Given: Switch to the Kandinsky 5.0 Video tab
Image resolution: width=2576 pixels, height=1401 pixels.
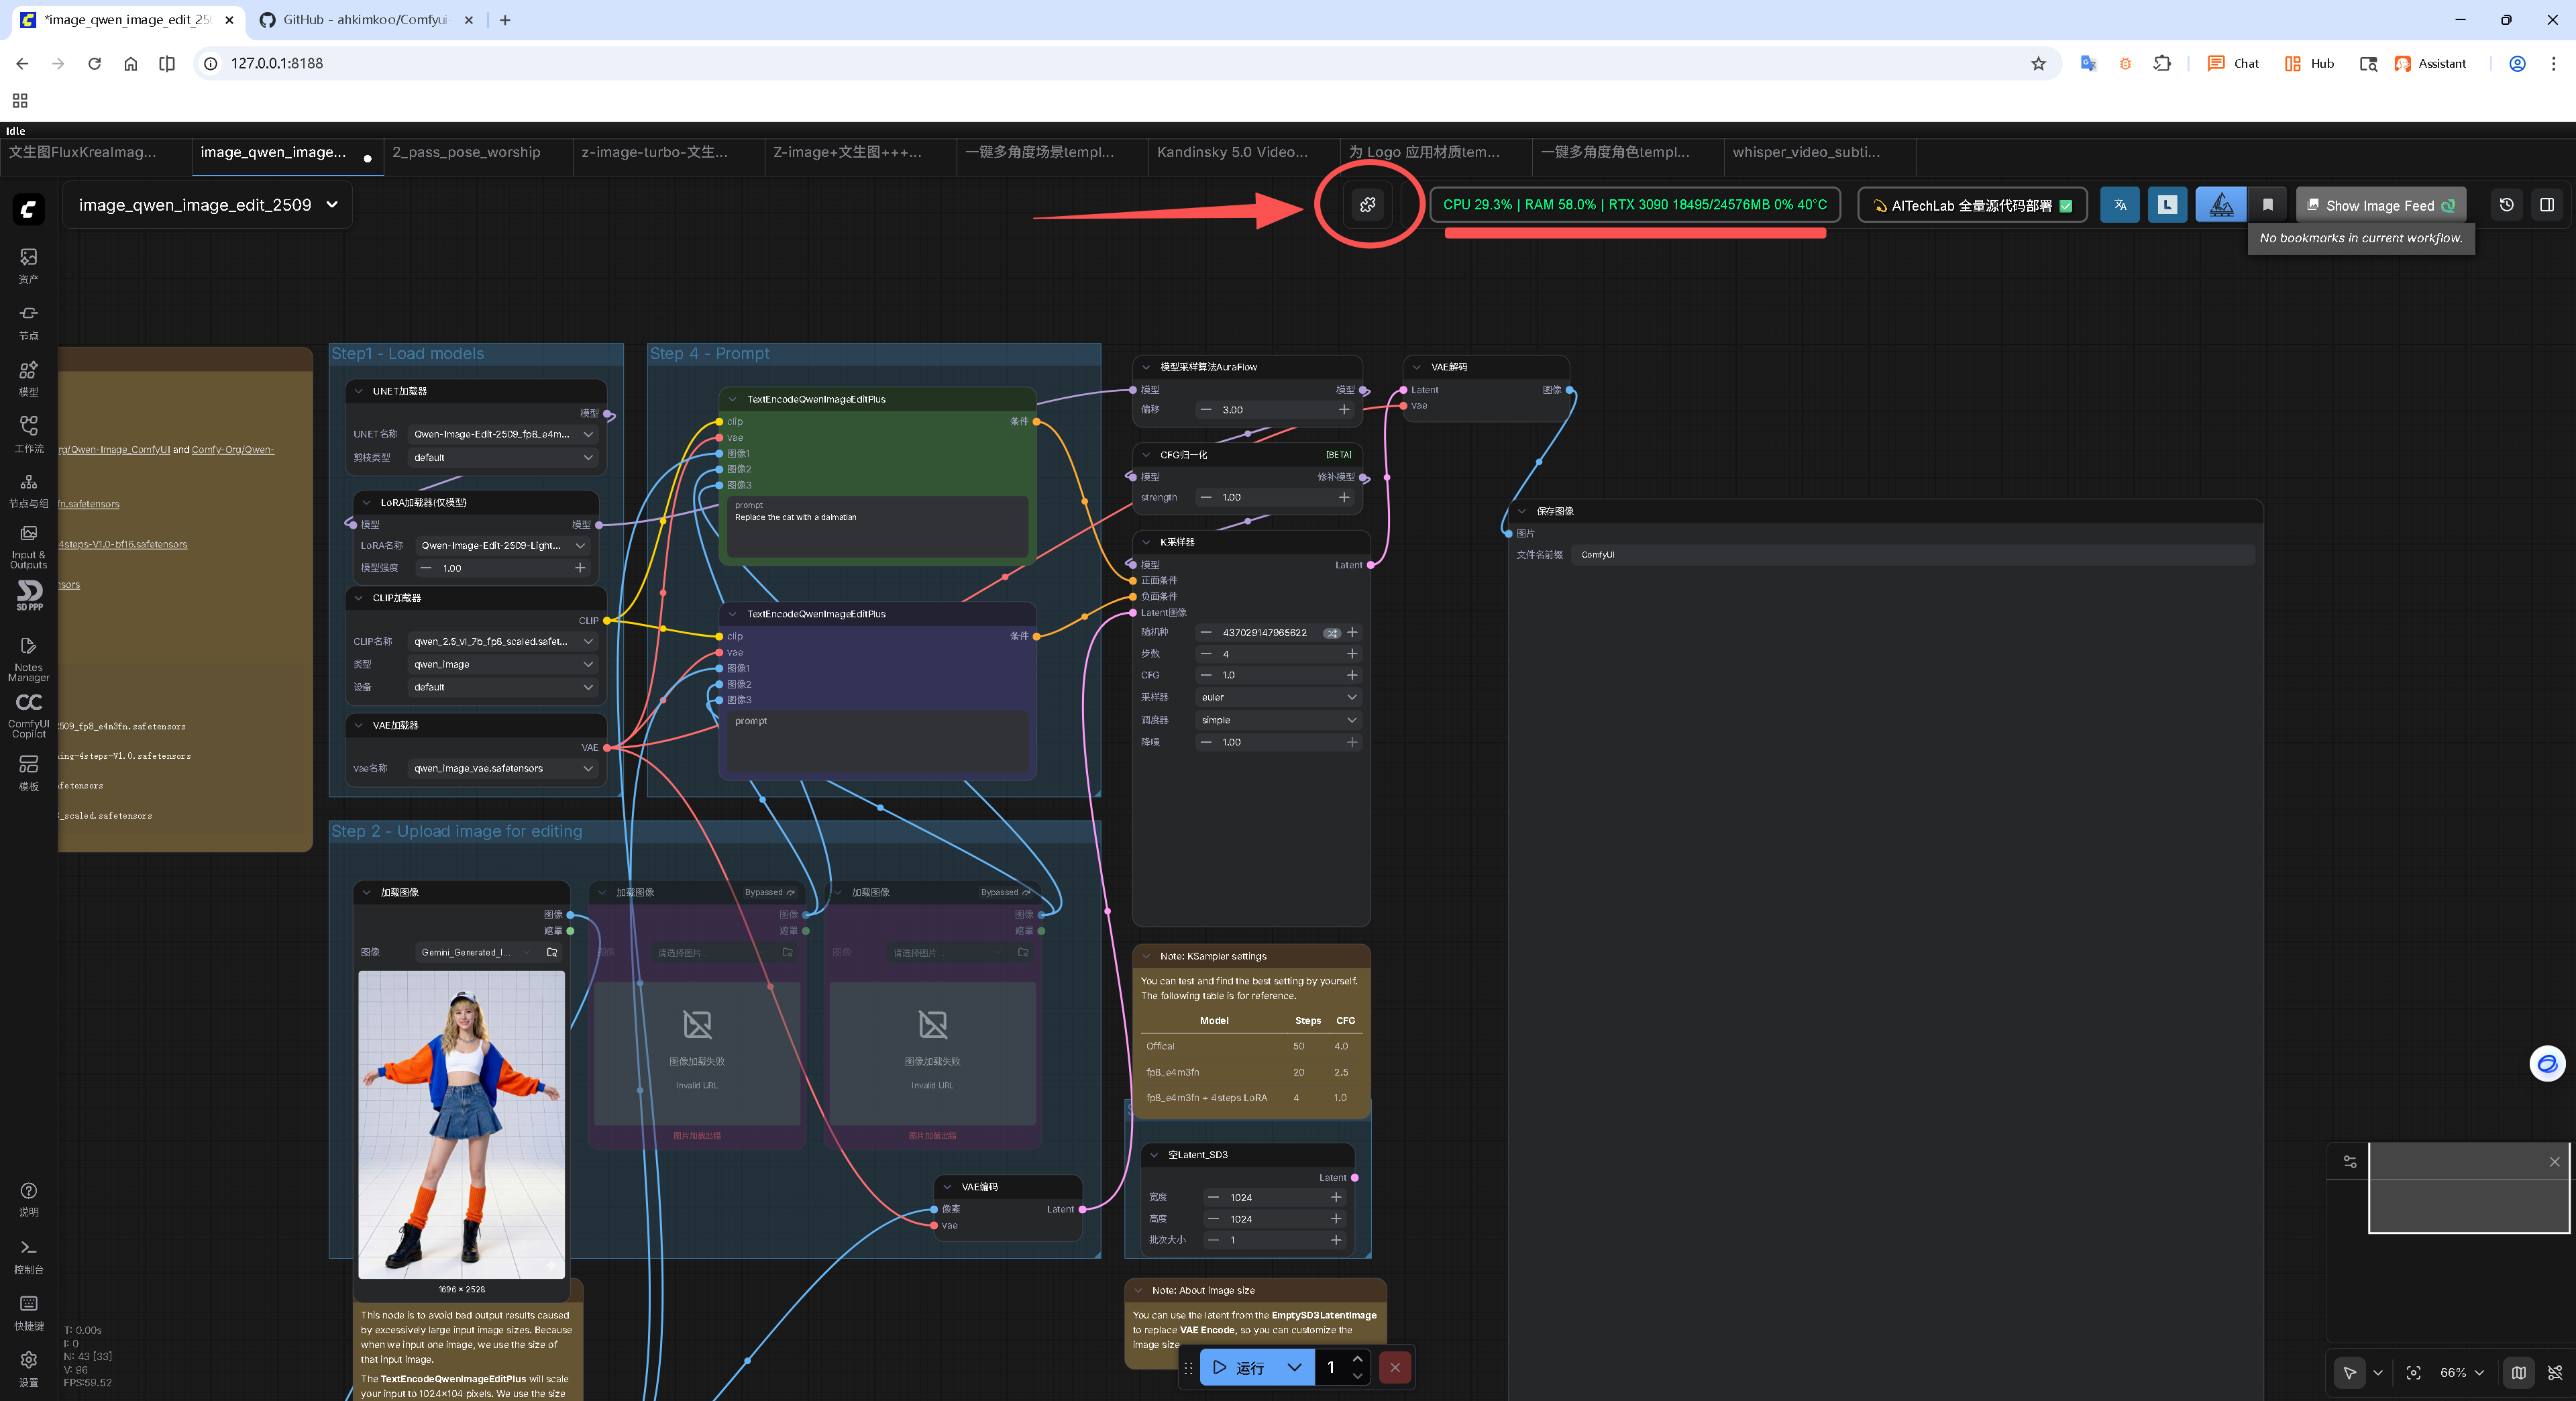Looking at the screenshot, I should pos(1232,152).
